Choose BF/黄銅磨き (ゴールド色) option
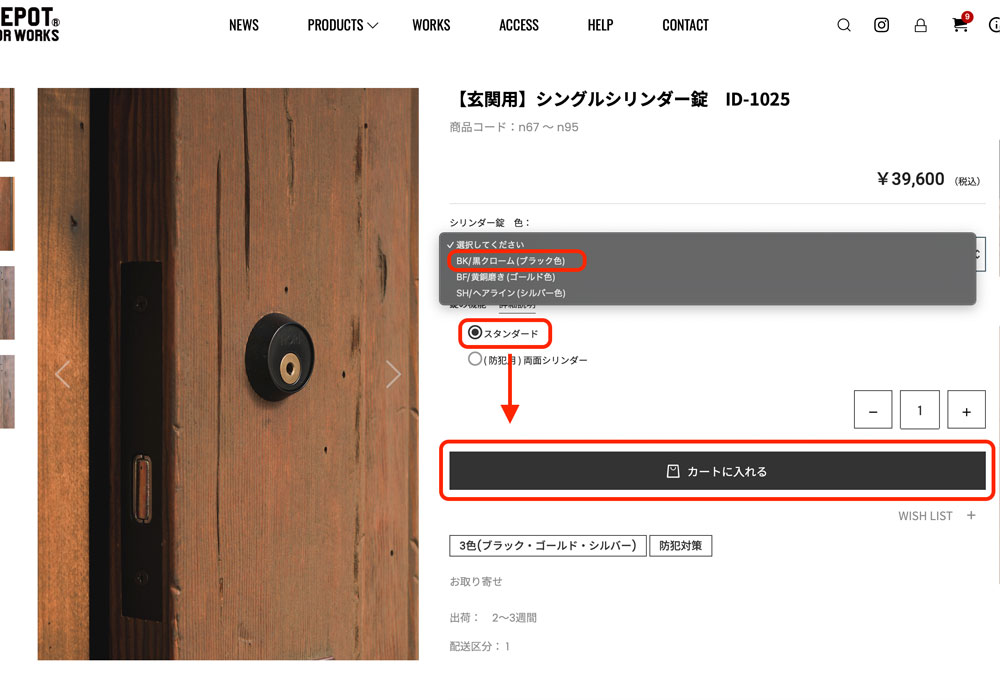The height and width of the screenshot is (700, 1000). tap(505, 277)
